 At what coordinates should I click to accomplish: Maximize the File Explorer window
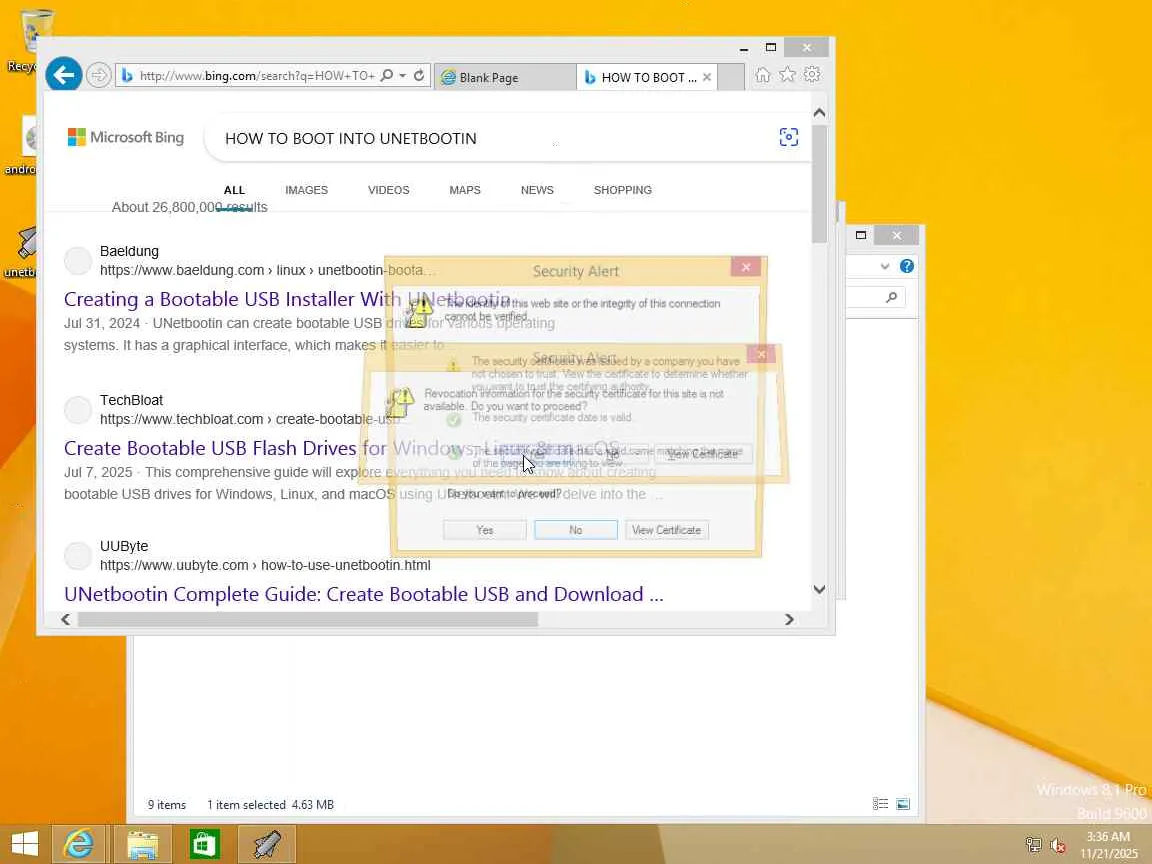coord(861,235)
